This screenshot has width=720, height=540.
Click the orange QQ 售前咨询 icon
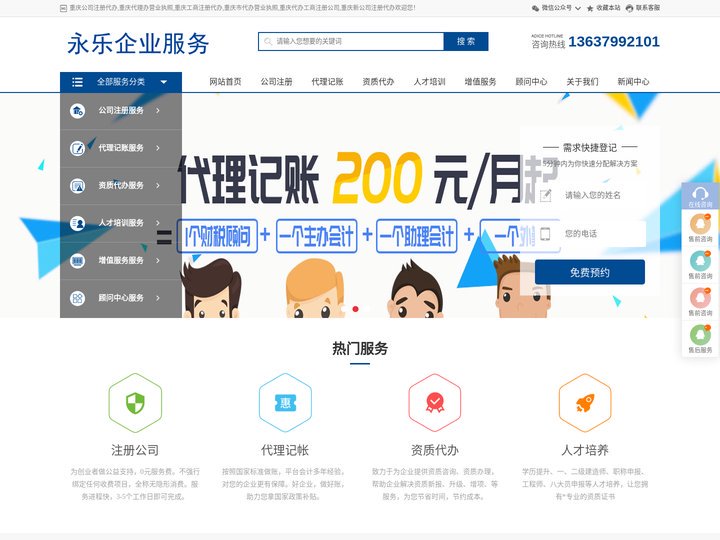[x=700, y=224]
